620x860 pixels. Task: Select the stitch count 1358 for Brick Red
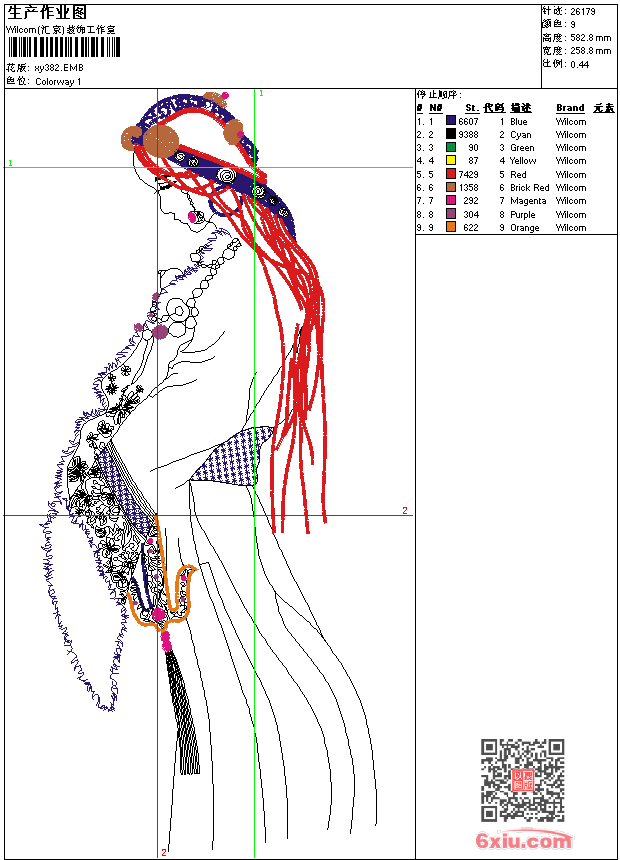pos(469,188)
